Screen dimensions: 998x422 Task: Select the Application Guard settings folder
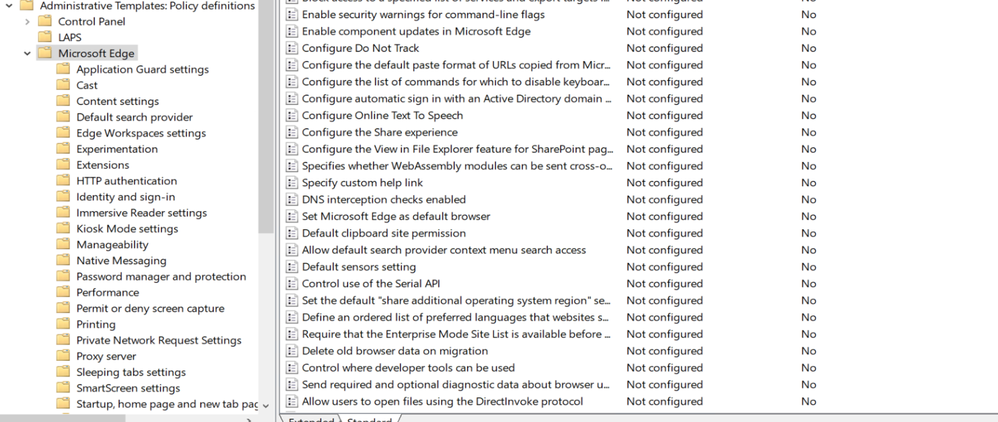142,69
